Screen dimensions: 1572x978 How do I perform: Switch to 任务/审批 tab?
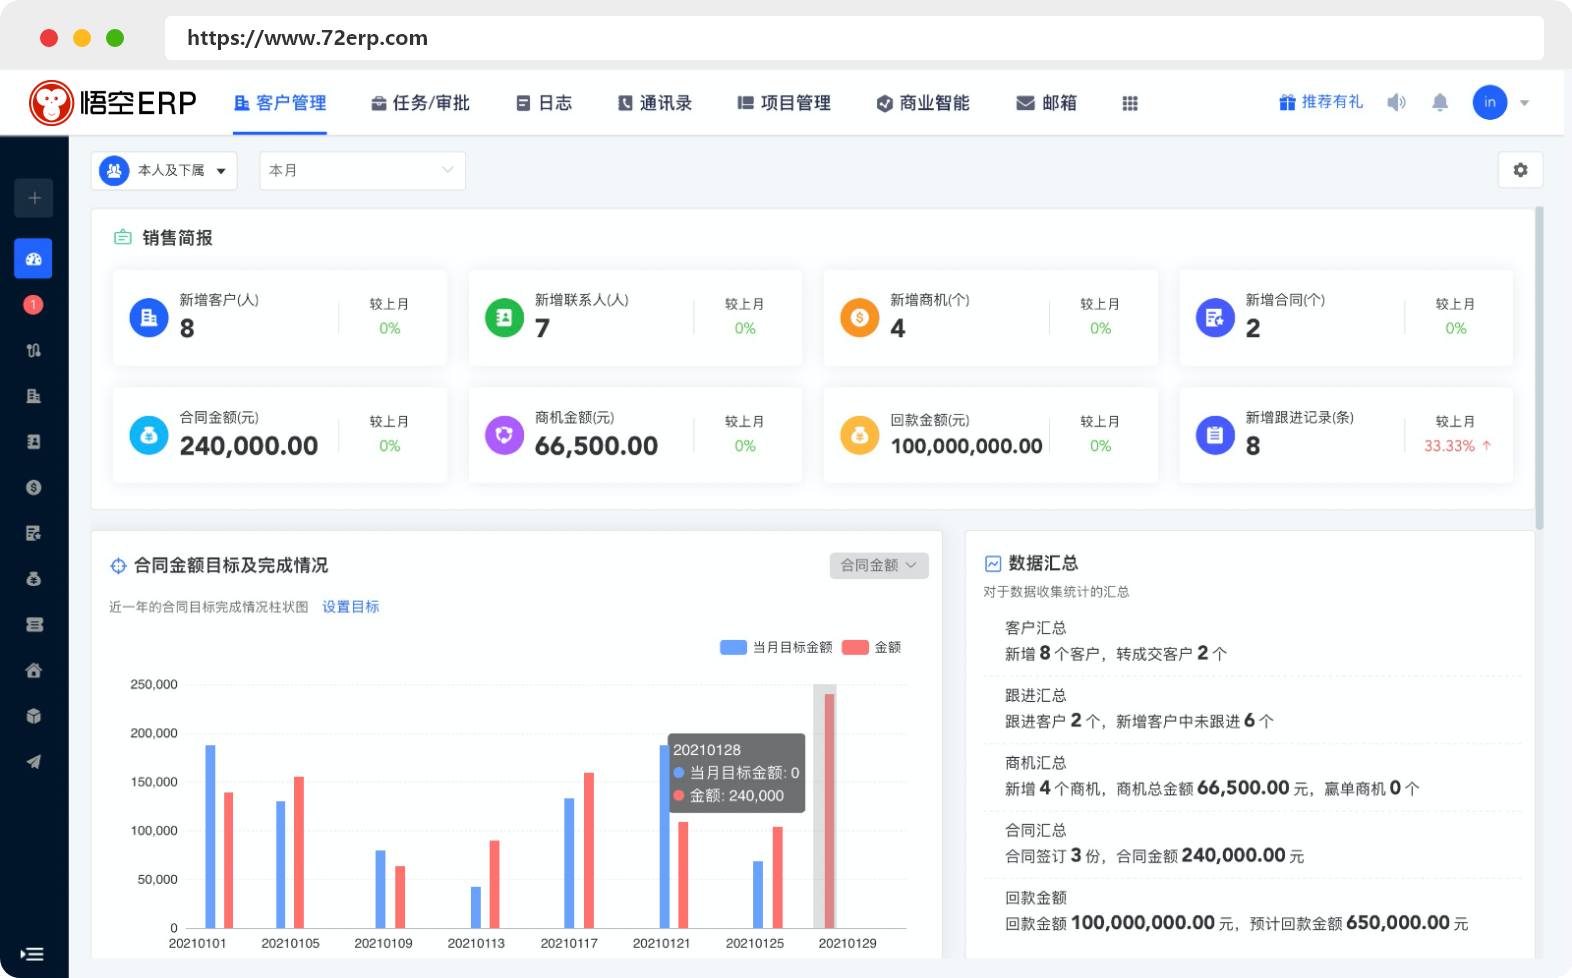[420, 103]
